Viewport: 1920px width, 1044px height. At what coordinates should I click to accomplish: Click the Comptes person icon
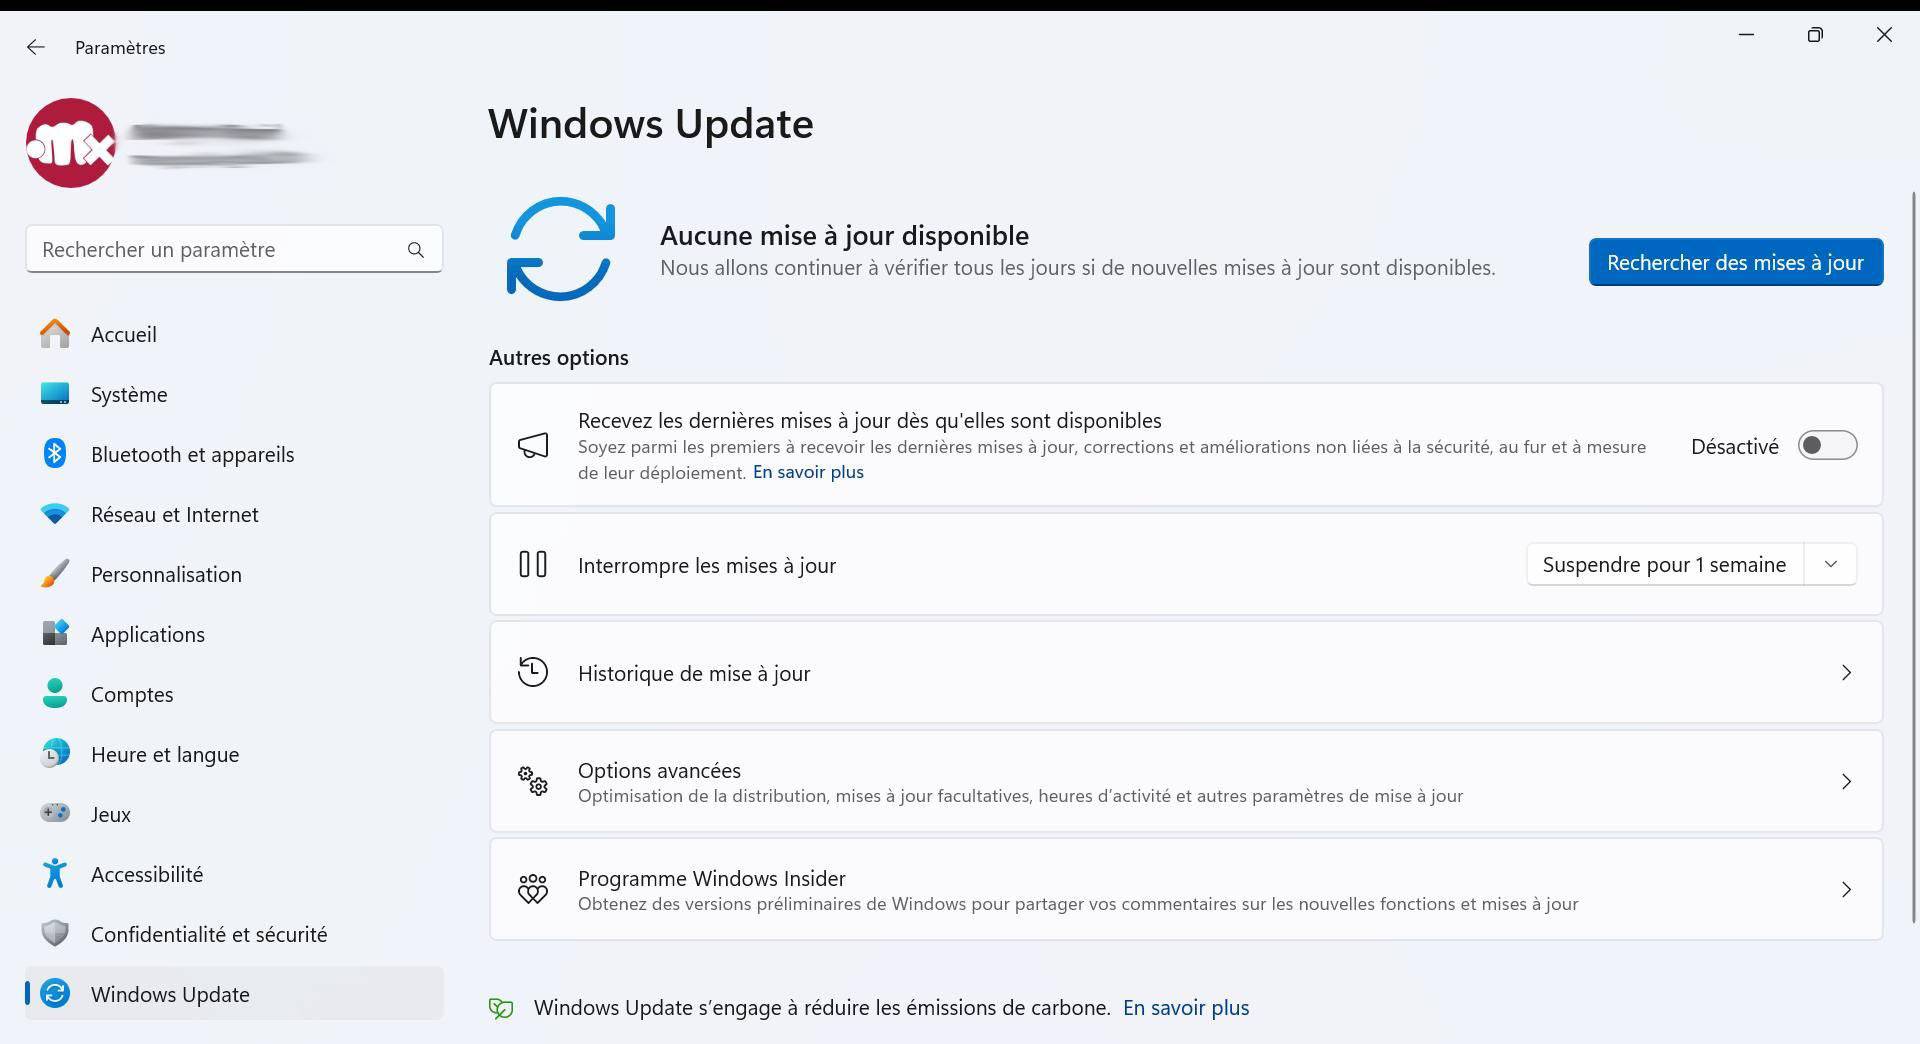point(55,694)
